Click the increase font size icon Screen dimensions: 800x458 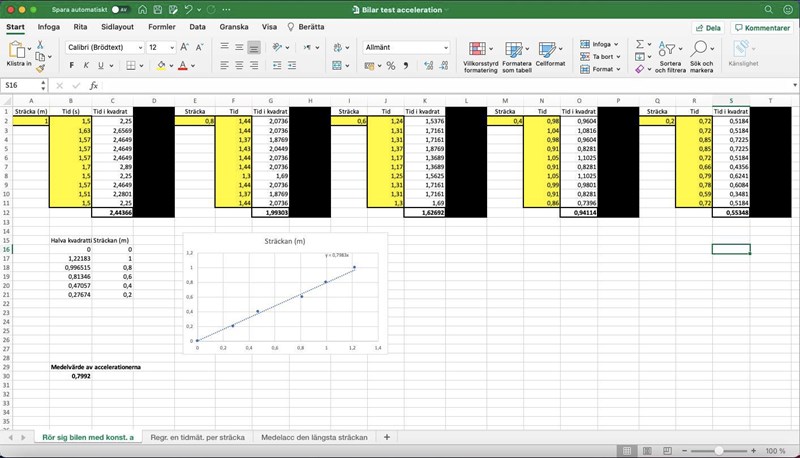(186, 47)
